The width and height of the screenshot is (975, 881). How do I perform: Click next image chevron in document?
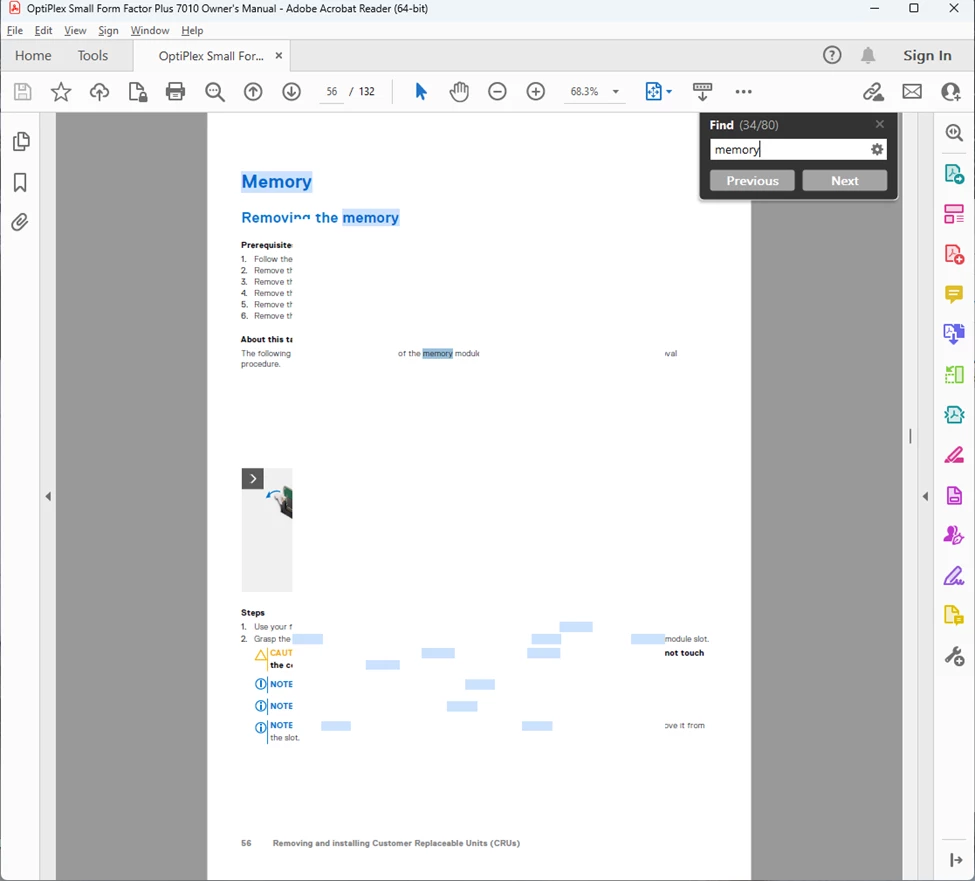[x=252, y=479]
